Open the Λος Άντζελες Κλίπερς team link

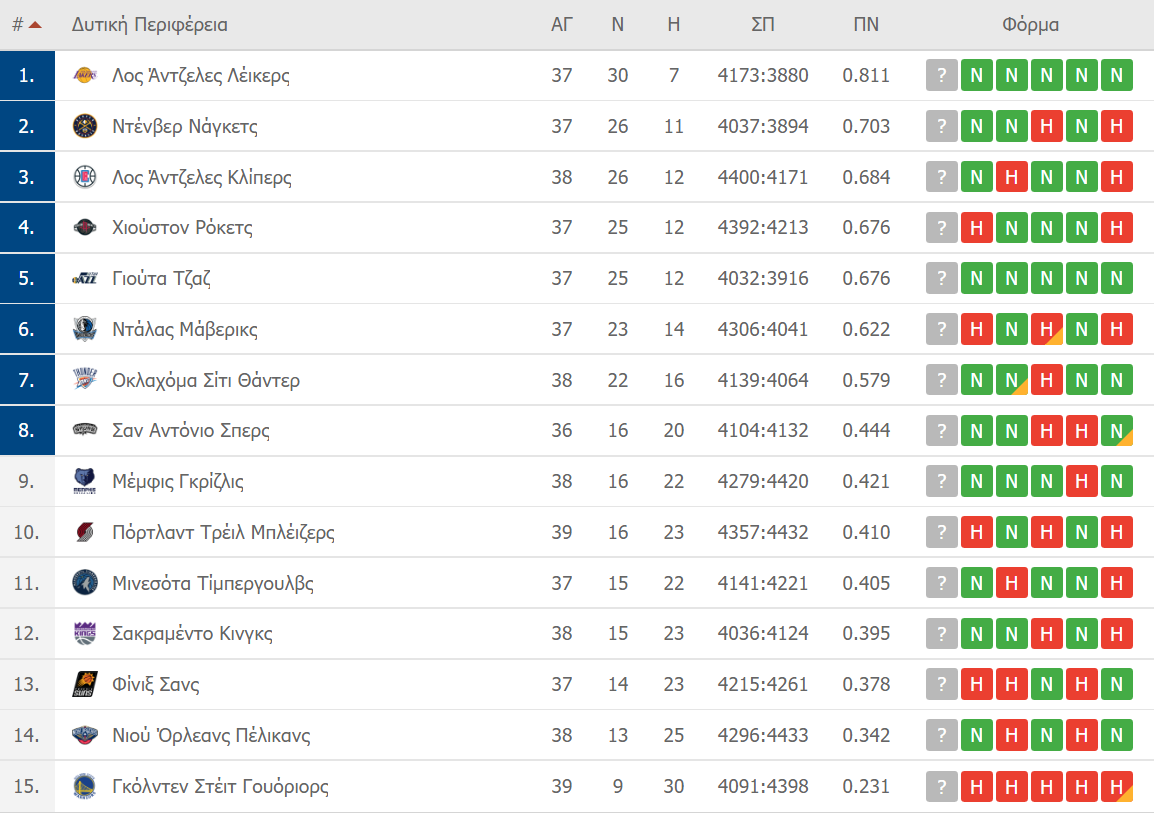tap(201, 178)
